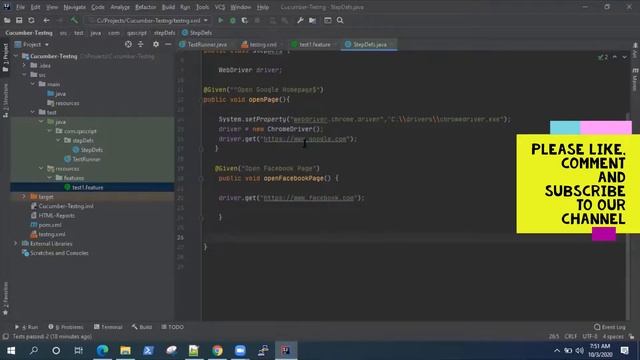
Task: Click Locate/Select Opened File target icon
Action: click(x=128, y=44)
